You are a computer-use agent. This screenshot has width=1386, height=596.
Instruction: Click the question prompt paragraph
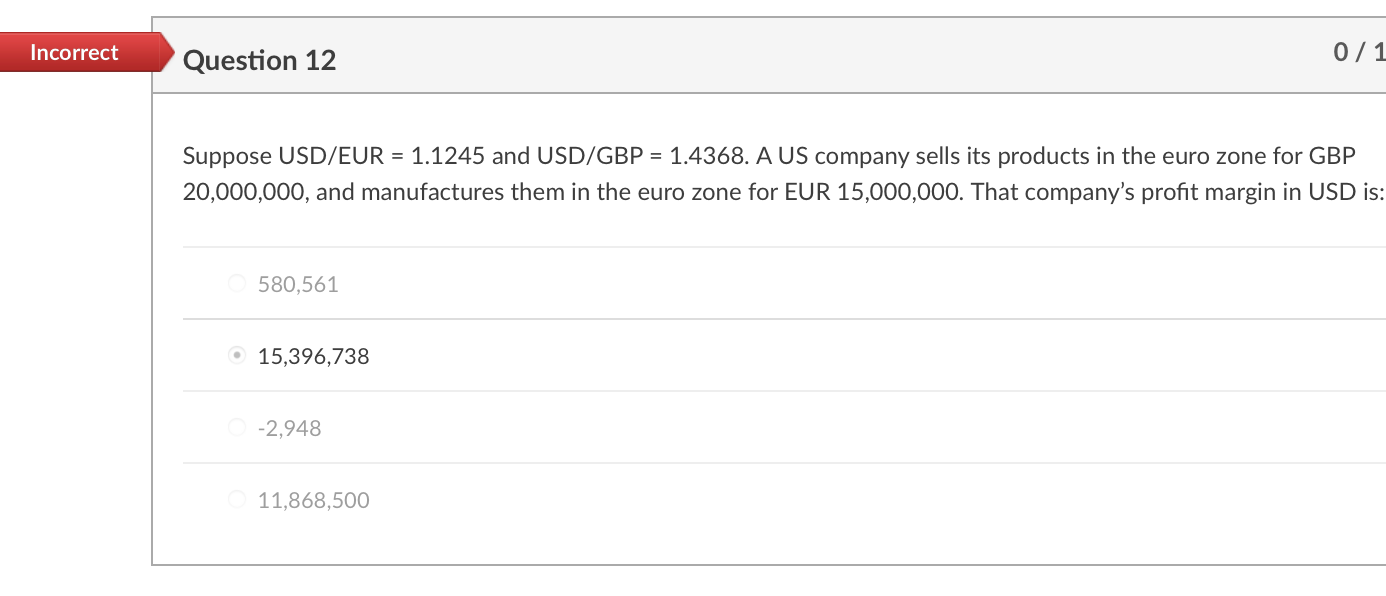(x=700, y=173)
